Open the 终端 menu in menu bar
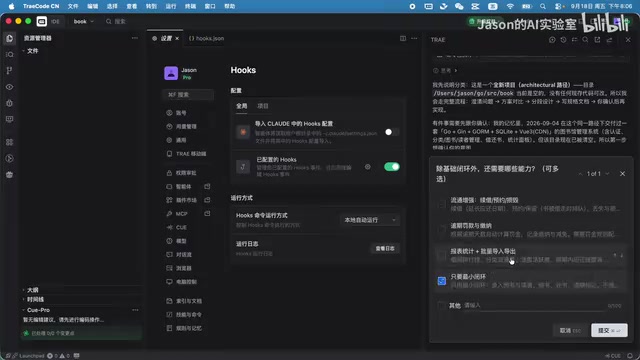The width and height of the screenshot is (640, 360). pos(190,7)
